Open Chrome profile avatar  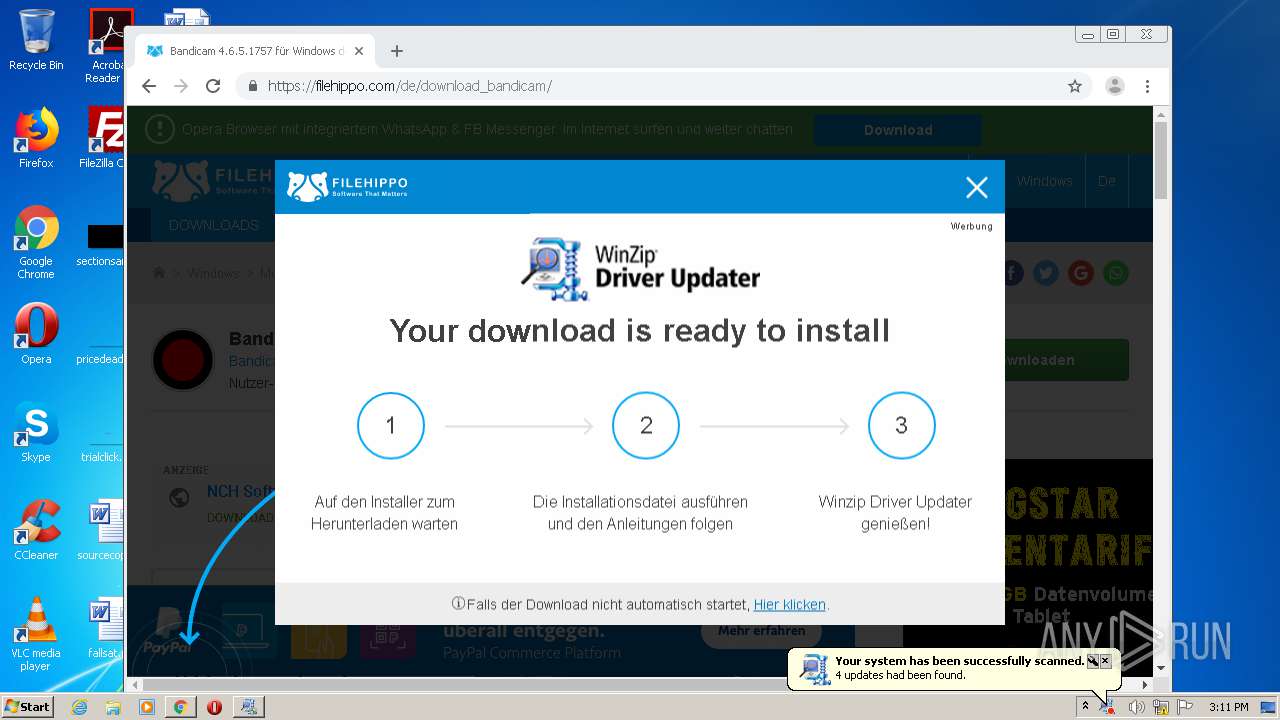click(x=1114, y=86)
